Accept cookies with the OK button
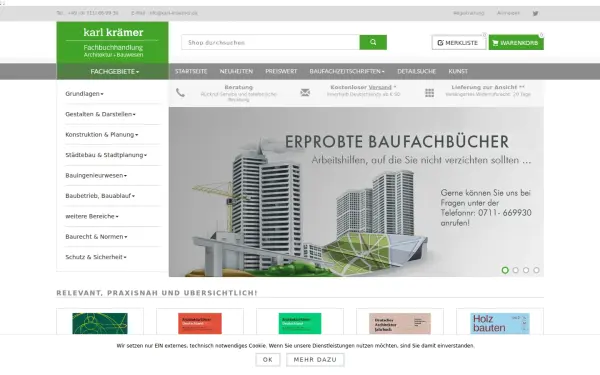 [267, 360]
